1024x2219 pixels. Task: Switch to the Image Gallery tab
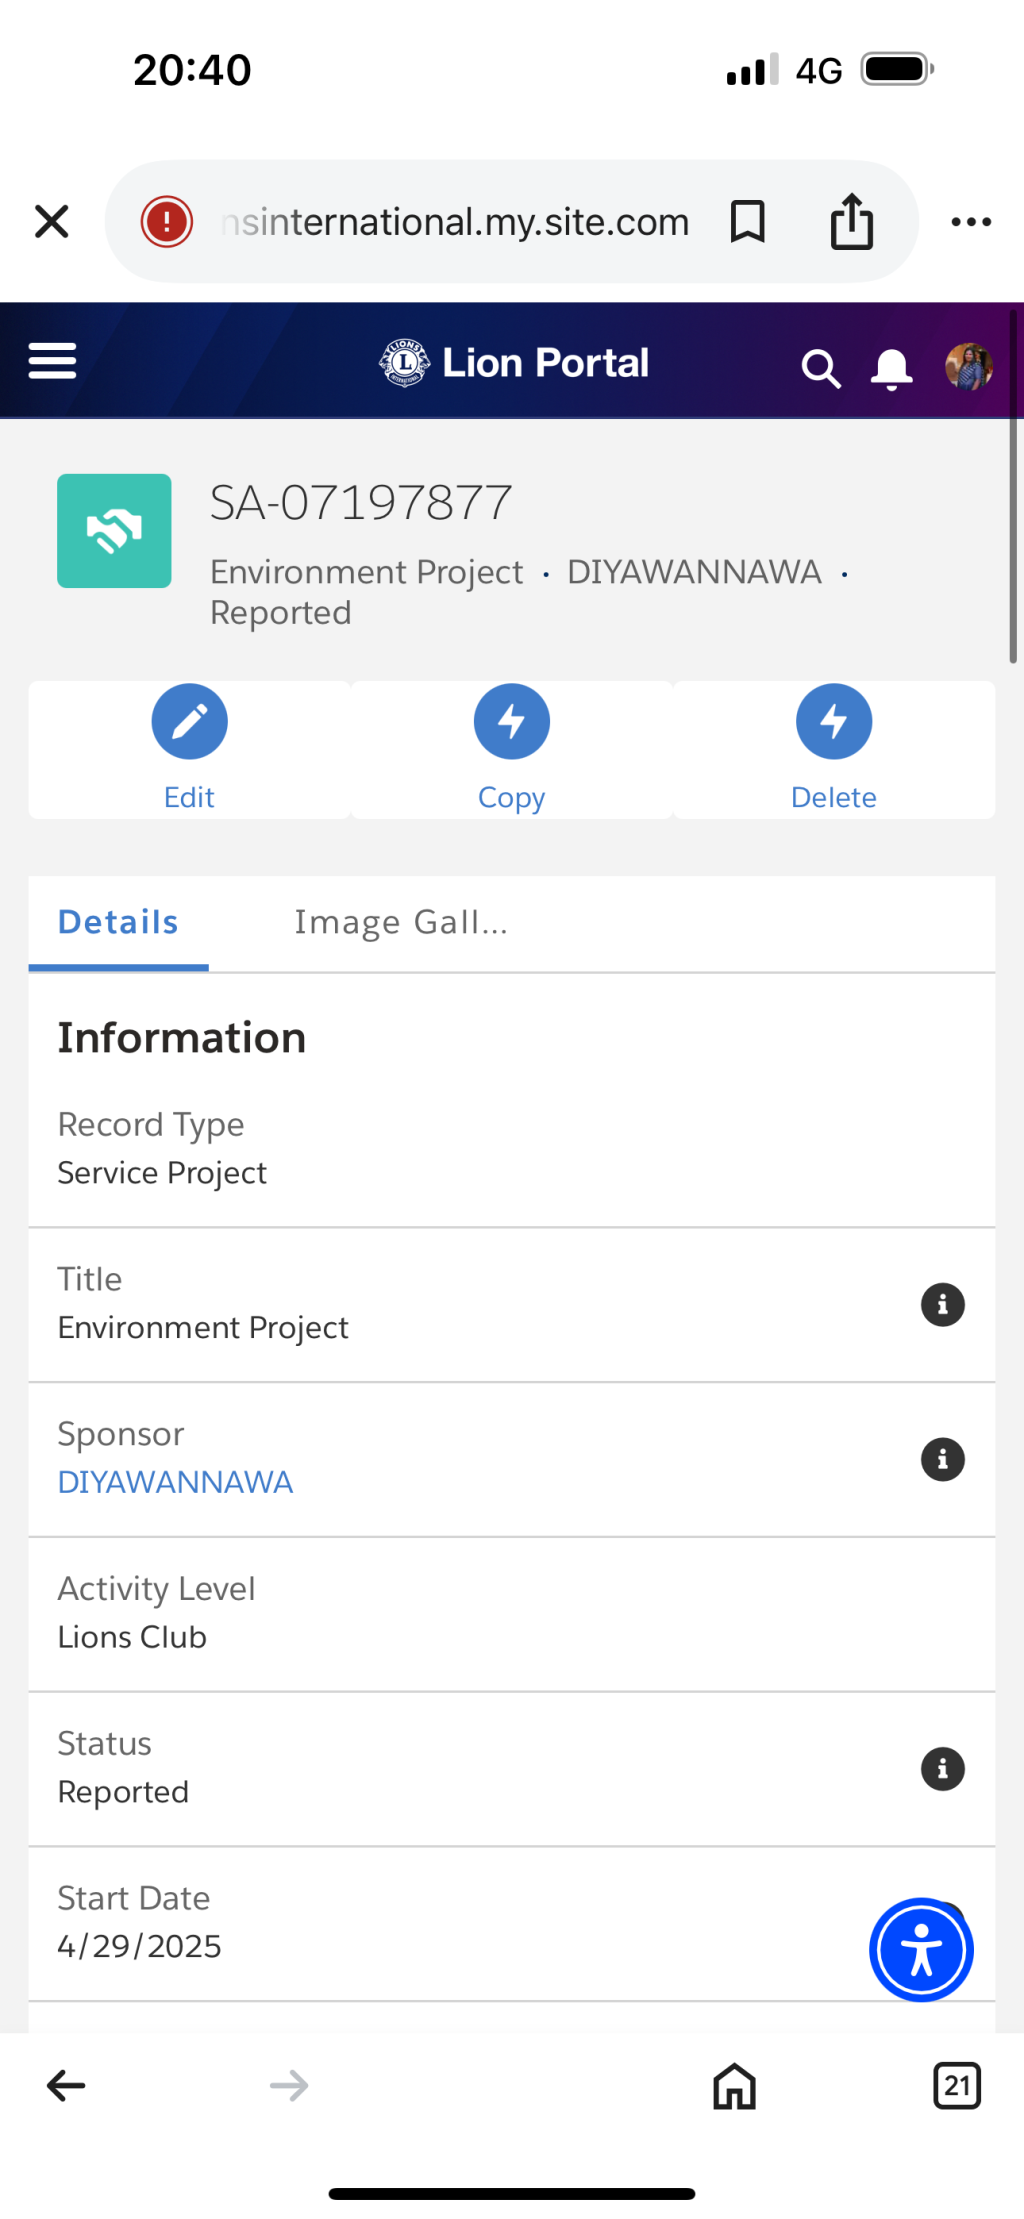(x=401, y=922)
